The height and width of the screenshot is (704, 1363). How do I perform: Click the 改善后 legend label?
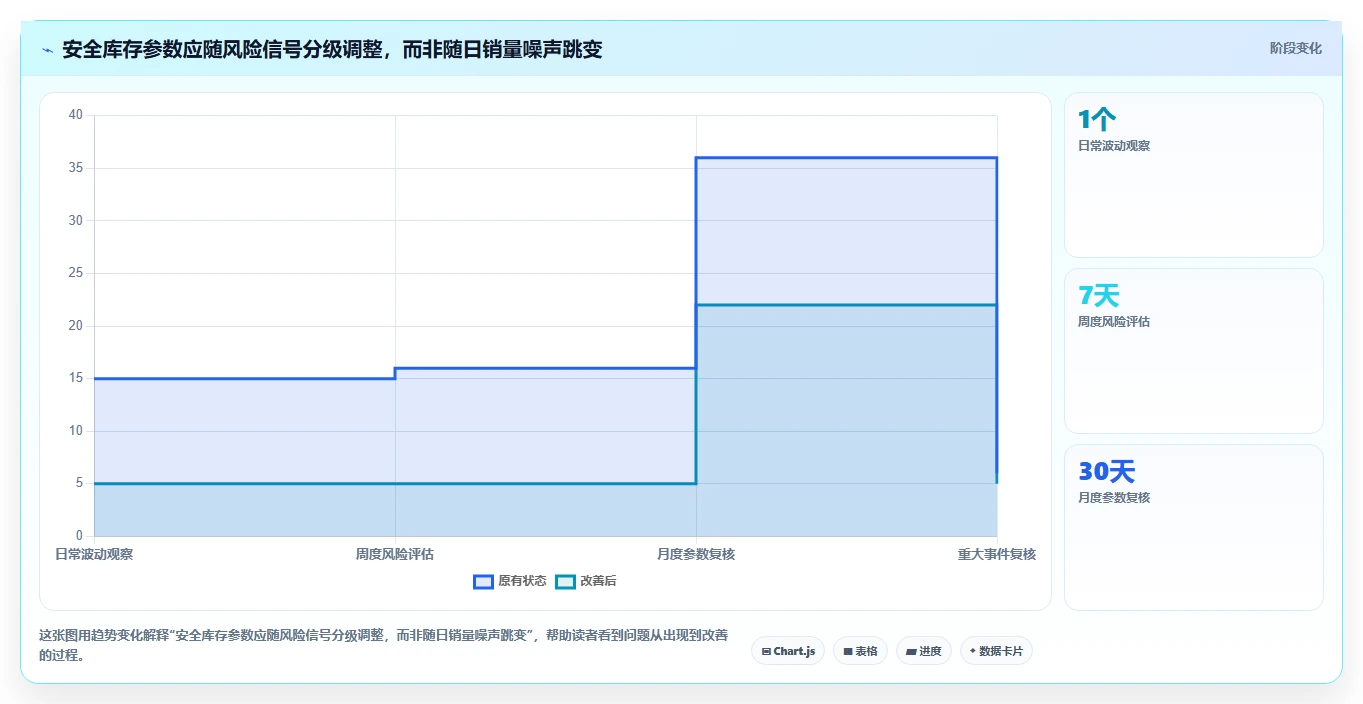(598, 581)
